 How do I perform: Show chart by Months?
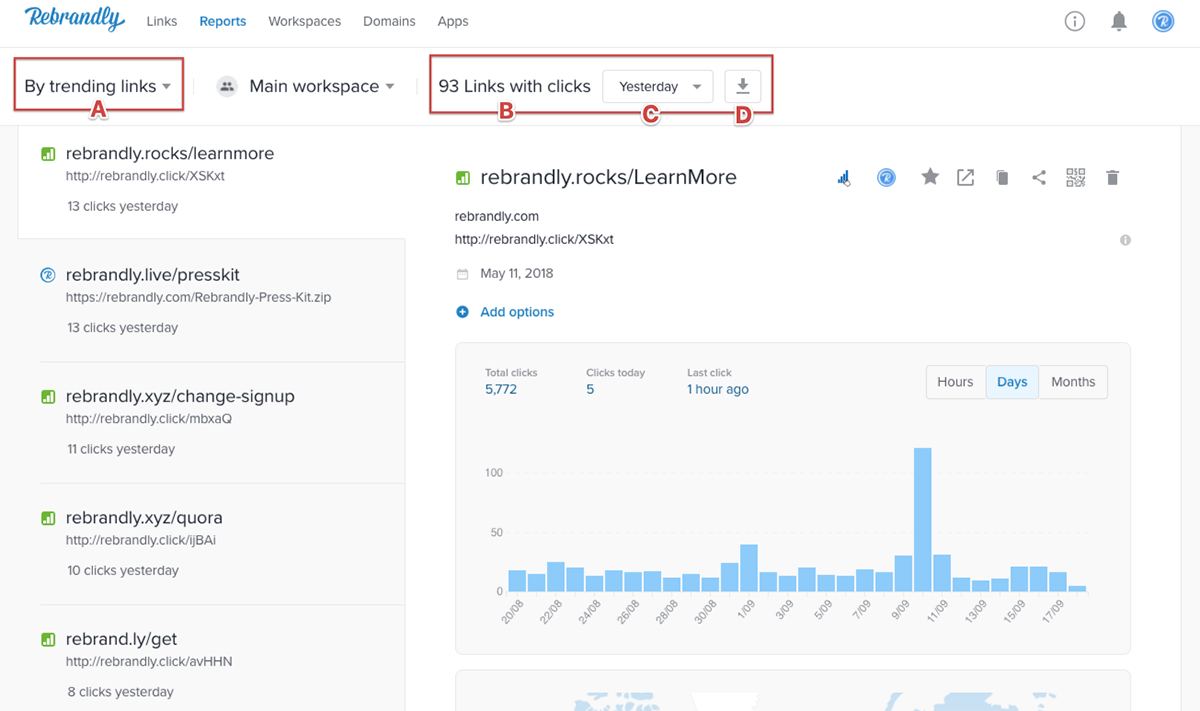(1073, 382)
